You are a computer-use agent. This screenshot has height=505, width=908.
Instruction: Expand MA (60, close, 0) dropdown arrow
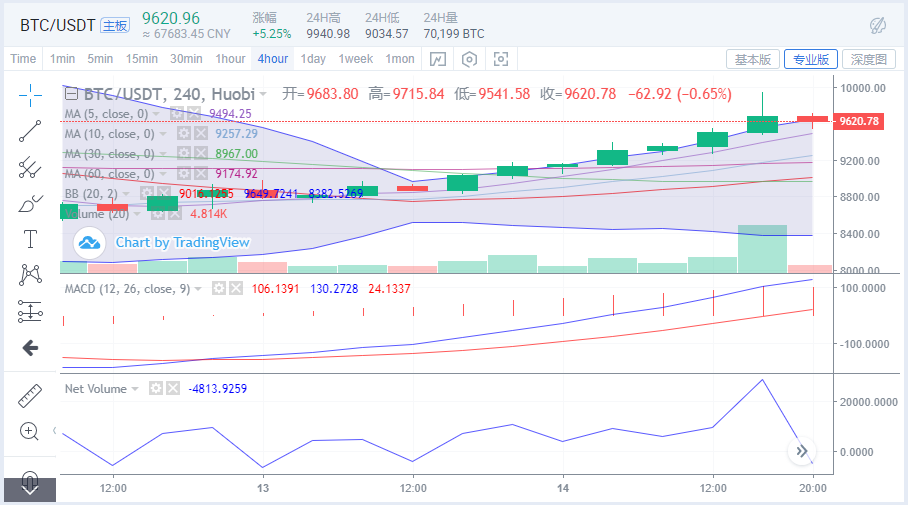coord(163,174)
